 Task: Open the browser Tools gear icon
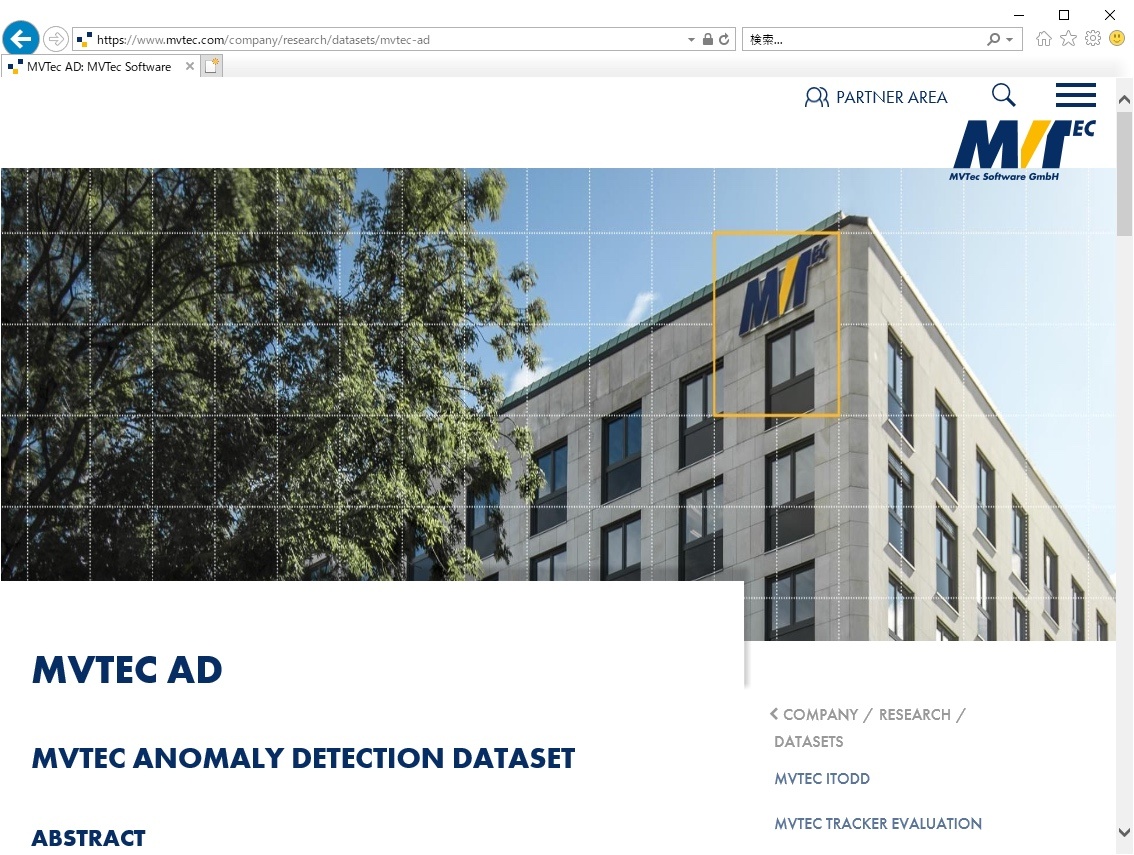click(1093, 38)
